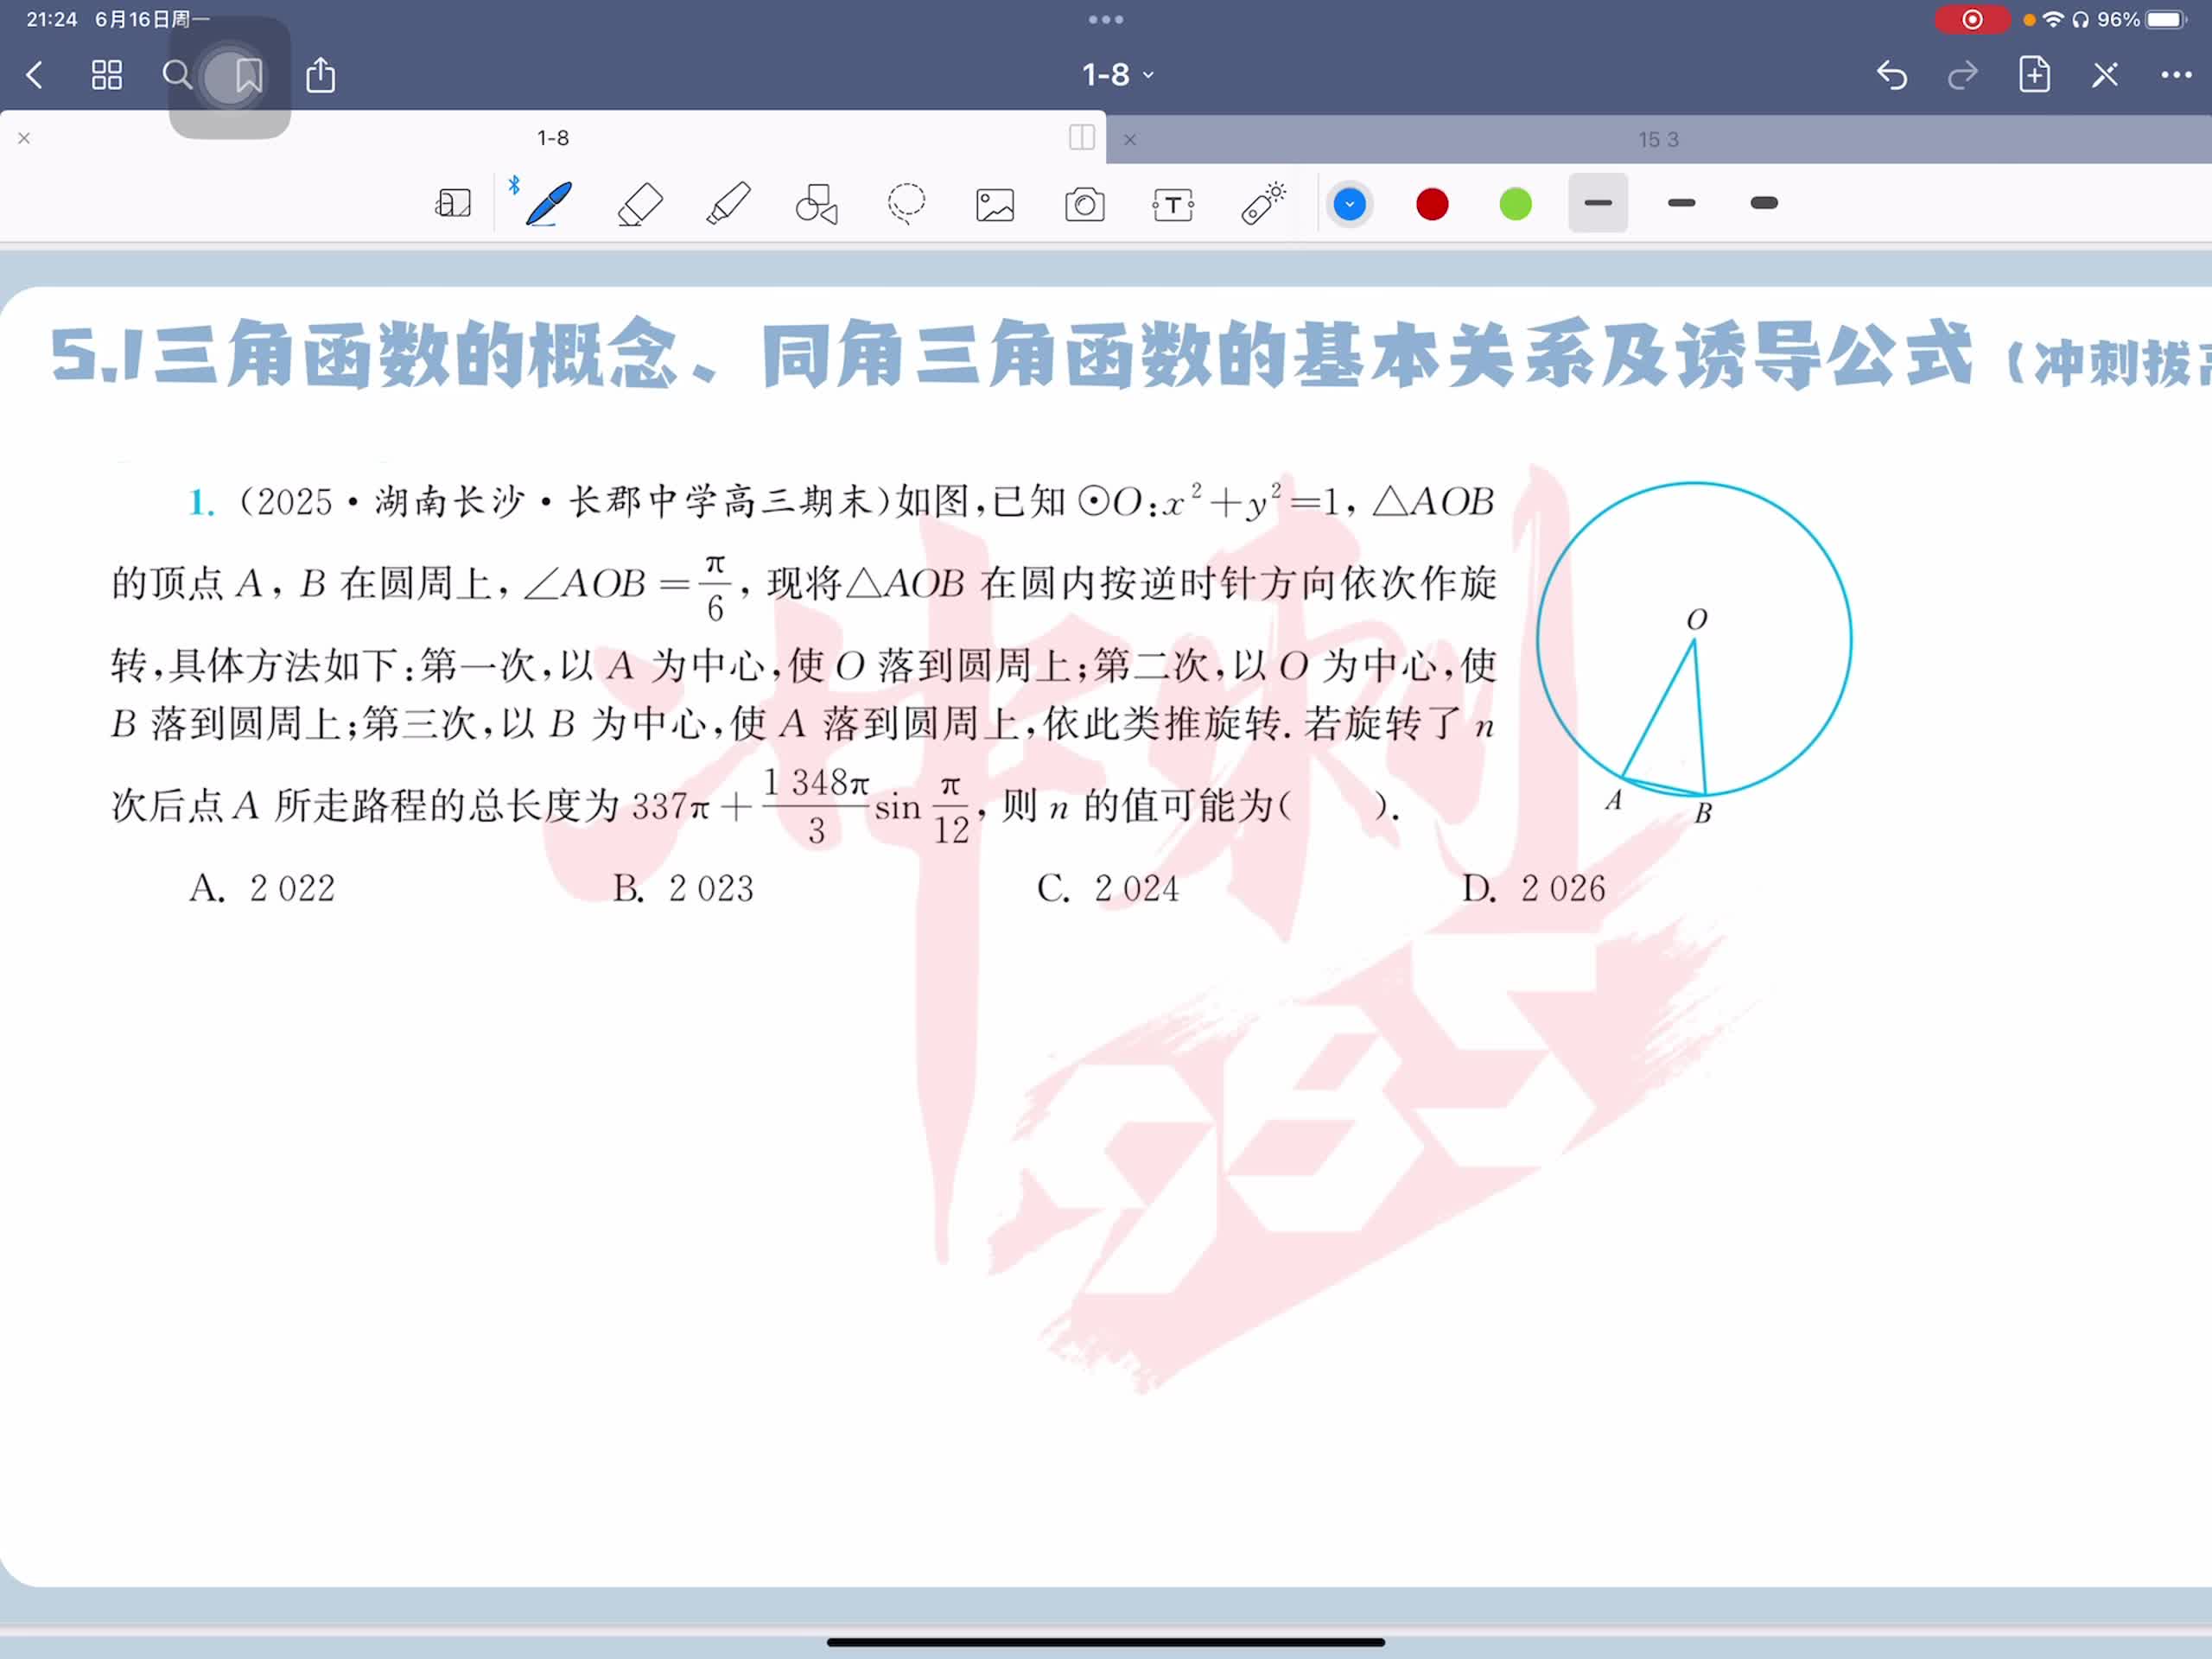
Task: Toggle split view for tab
Action: click(1081, 138)
